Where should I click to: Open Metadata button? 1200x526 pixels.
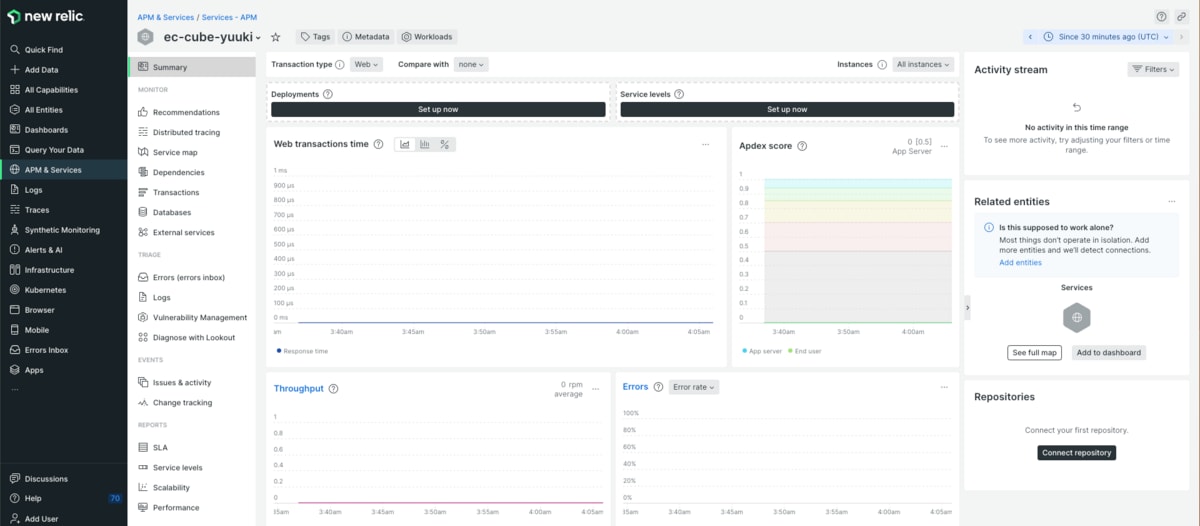pyautogui.click(x=365, y=37)
